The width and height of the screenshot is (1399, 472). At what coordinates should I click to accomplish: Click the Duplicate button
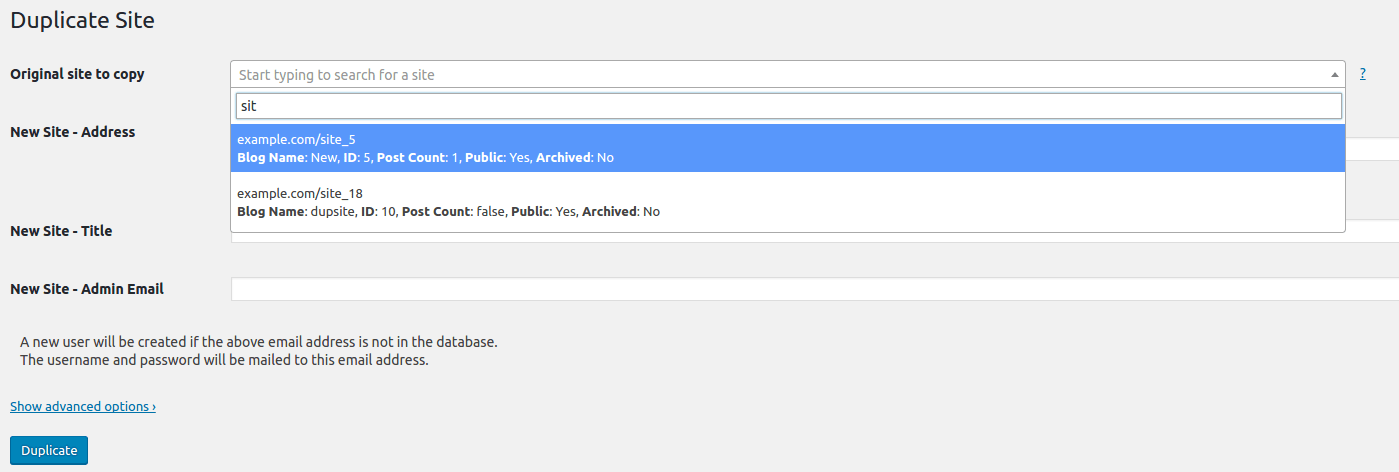49,450
